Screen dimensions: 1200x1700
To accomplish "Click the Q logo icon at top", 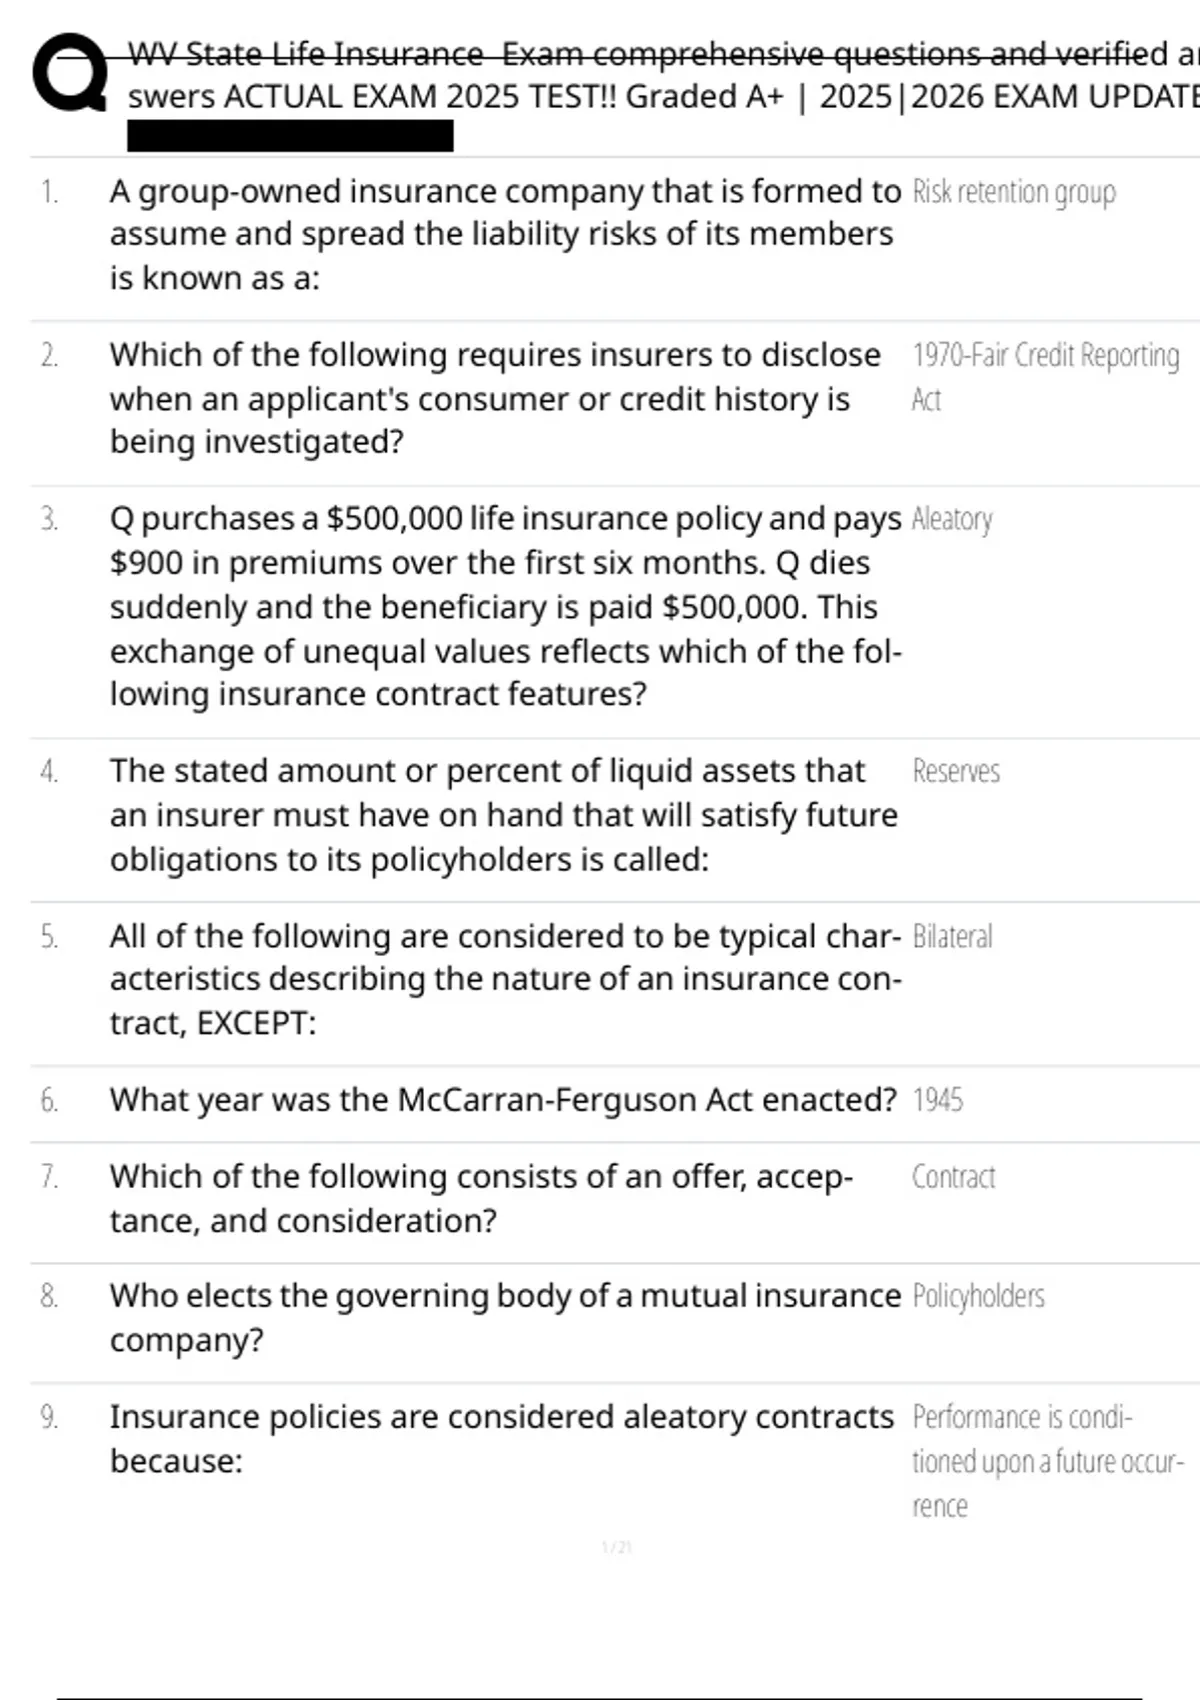I will click(69, 73).
